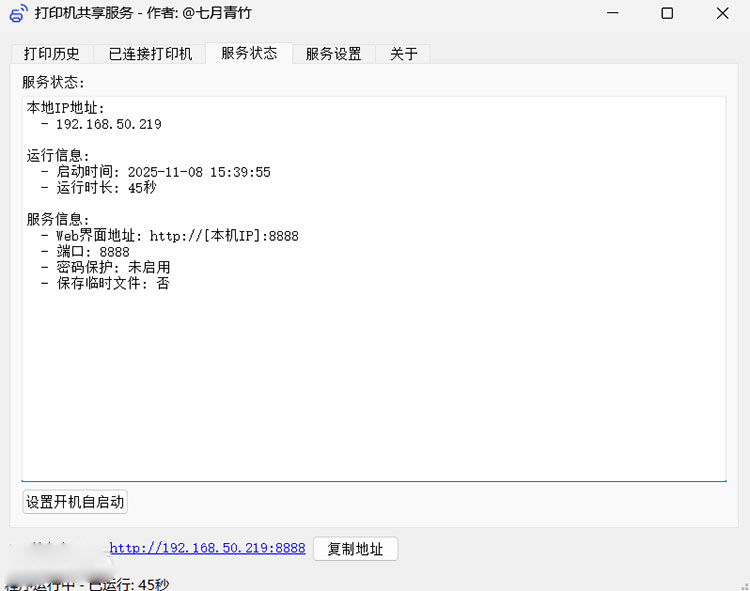Click the 端口: 8888 line
The image size is (750, 591).
click(92, 252)
